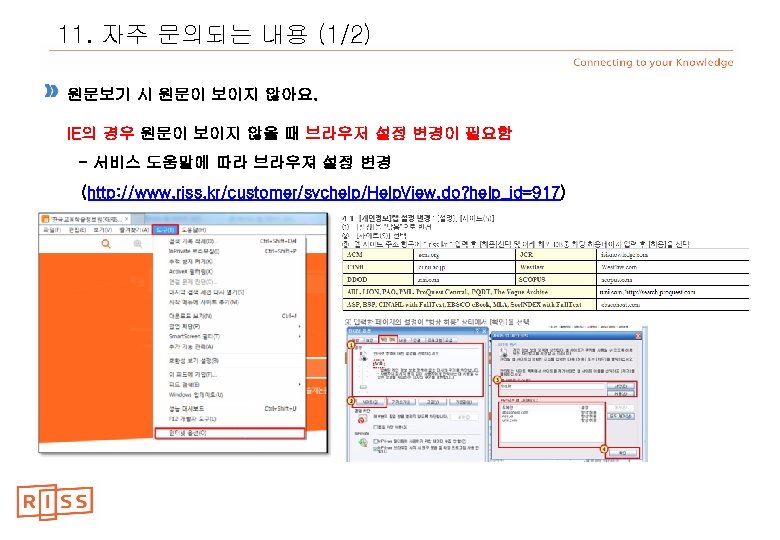
Task: Click the SCOPUS cell in the site table
Action: tap(556, 279)
